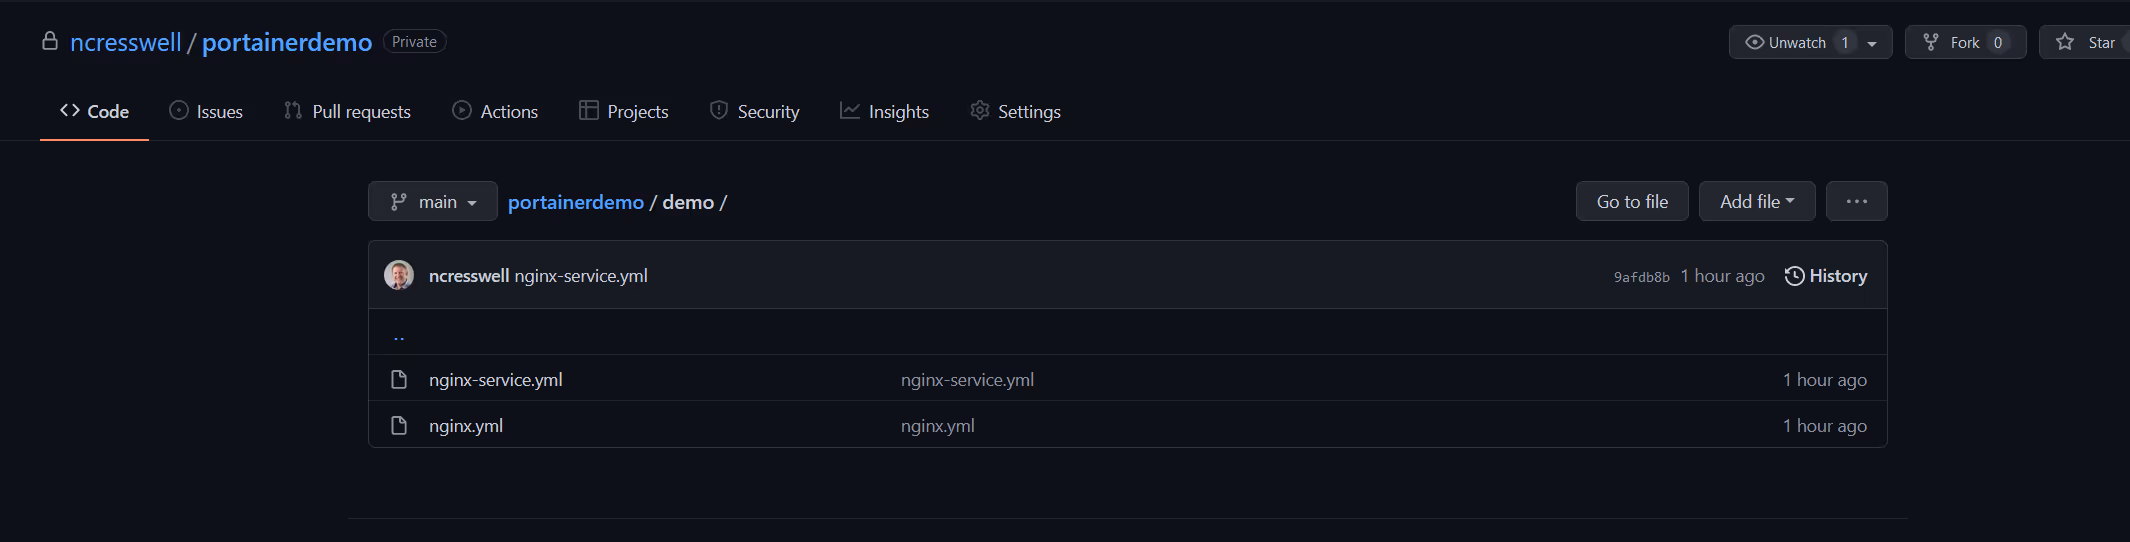Expand the Add file dropdown
This screenshot has width=2130, height=542.
pyautogui.click(x=1757, y=201)
